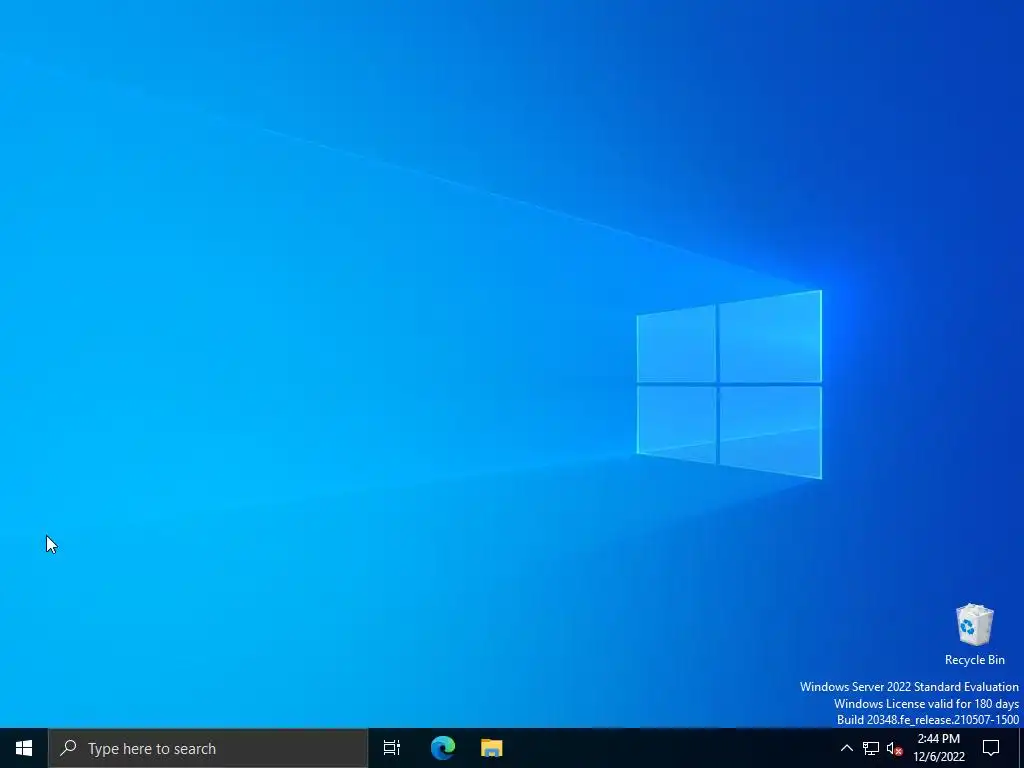Open the clock showing 2:44 PM
This screenshot has width=1024, height=768.
point(938,748)
